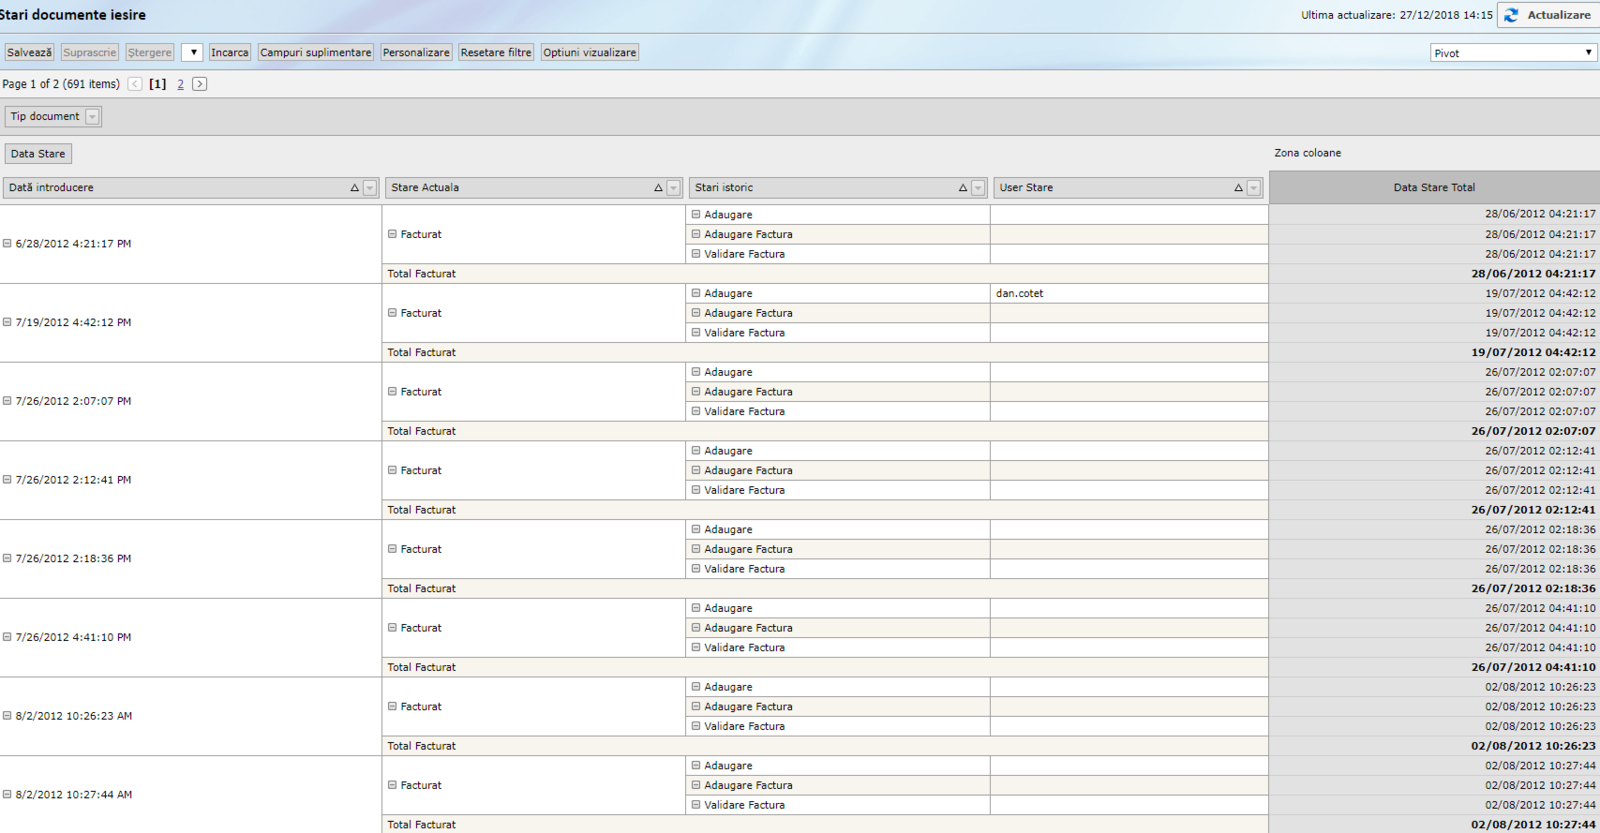Open filter icon on Tip document field
The image size is (1600, 833).
[92, 117]
